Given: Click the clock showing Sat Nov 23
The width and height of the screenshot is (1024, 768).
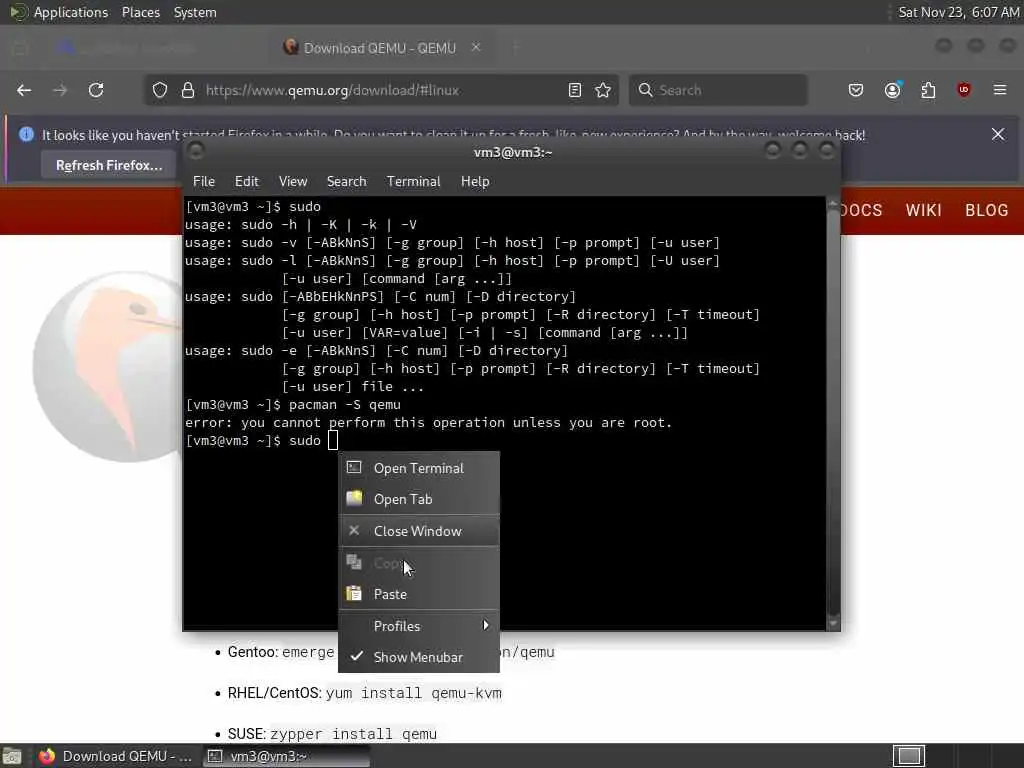Looking at the screenshot, I should 958,12.
